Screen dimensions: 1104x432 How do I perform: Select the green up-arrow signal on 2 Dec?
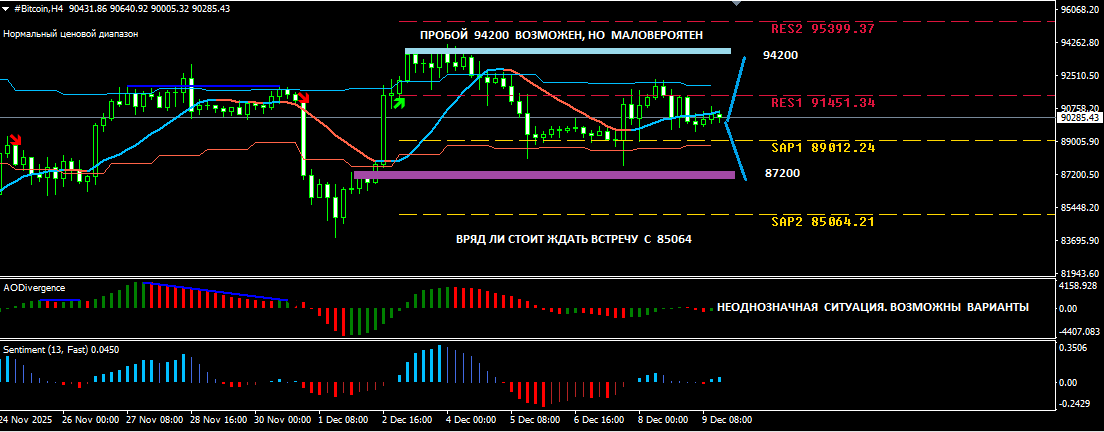tap(399, 103)
